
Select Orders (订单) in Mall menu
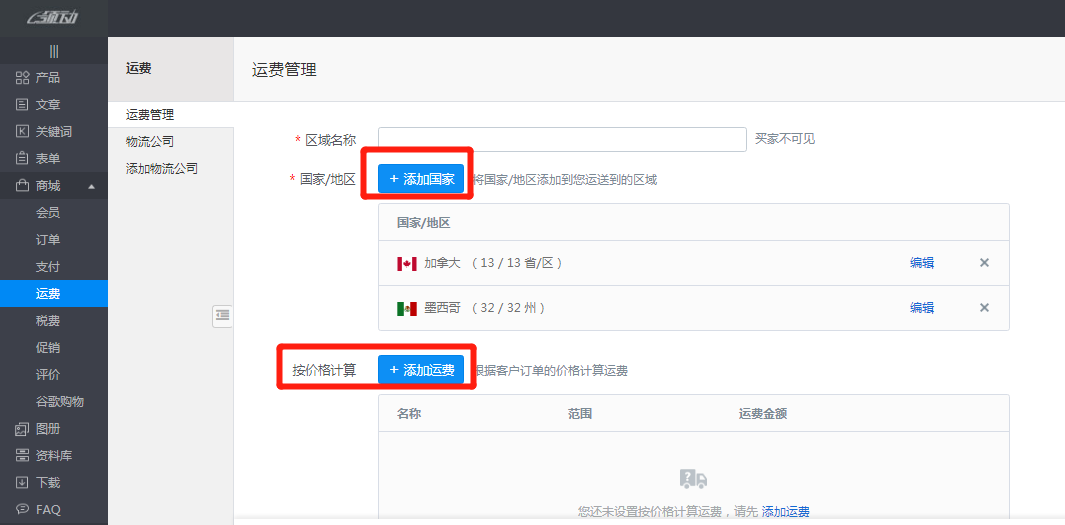point(48,240)
